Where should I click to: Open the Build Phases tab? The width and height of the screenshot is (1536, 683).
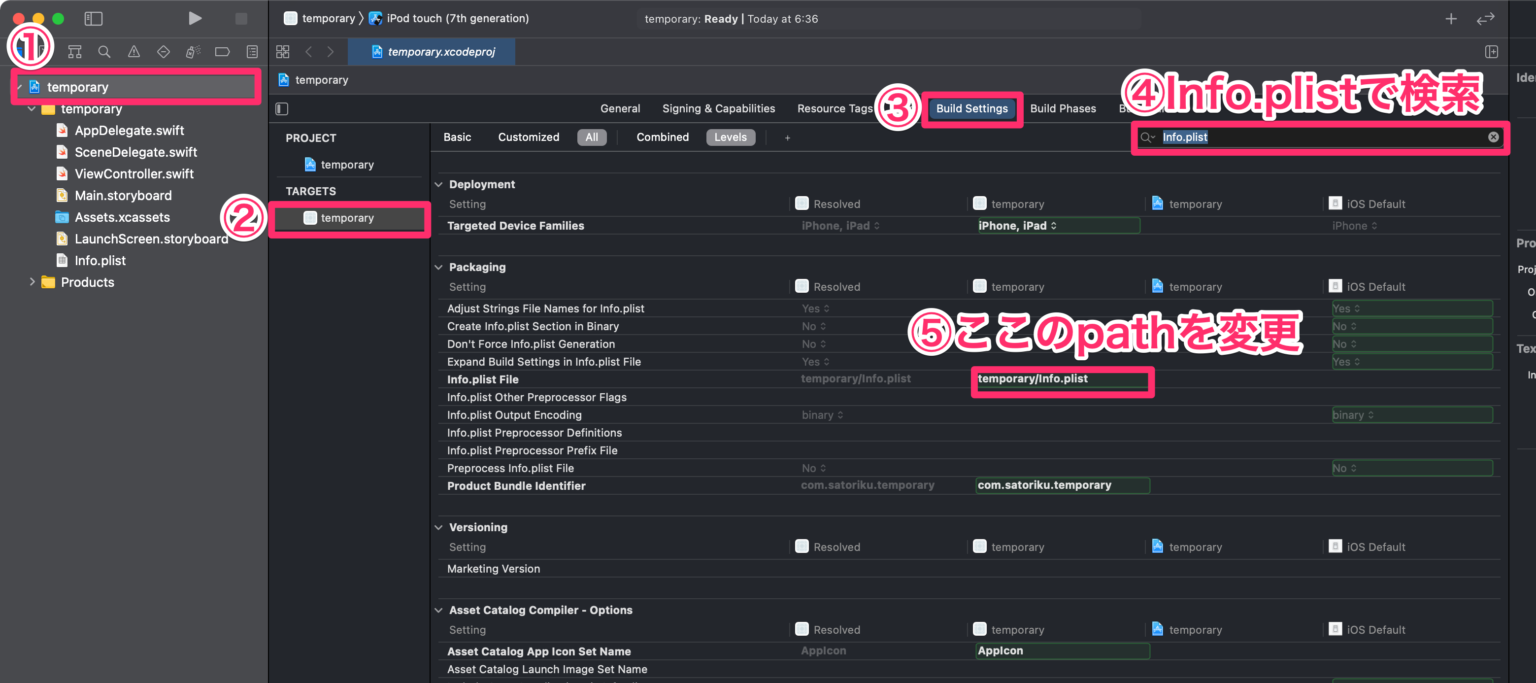(x=1063, y=108)
